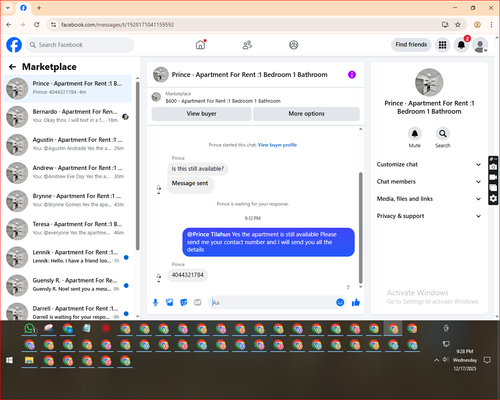Screen dimensions: 500x400
Task: Open the Teresa apartment conversation
Action: coord(68,229)
